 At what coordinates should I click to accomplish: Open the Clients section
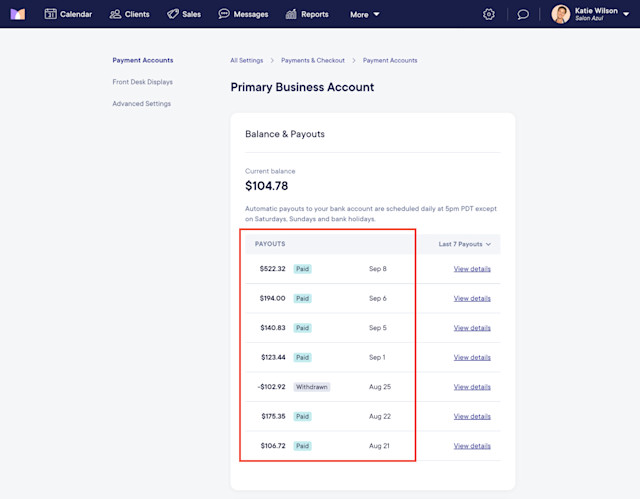129,14
